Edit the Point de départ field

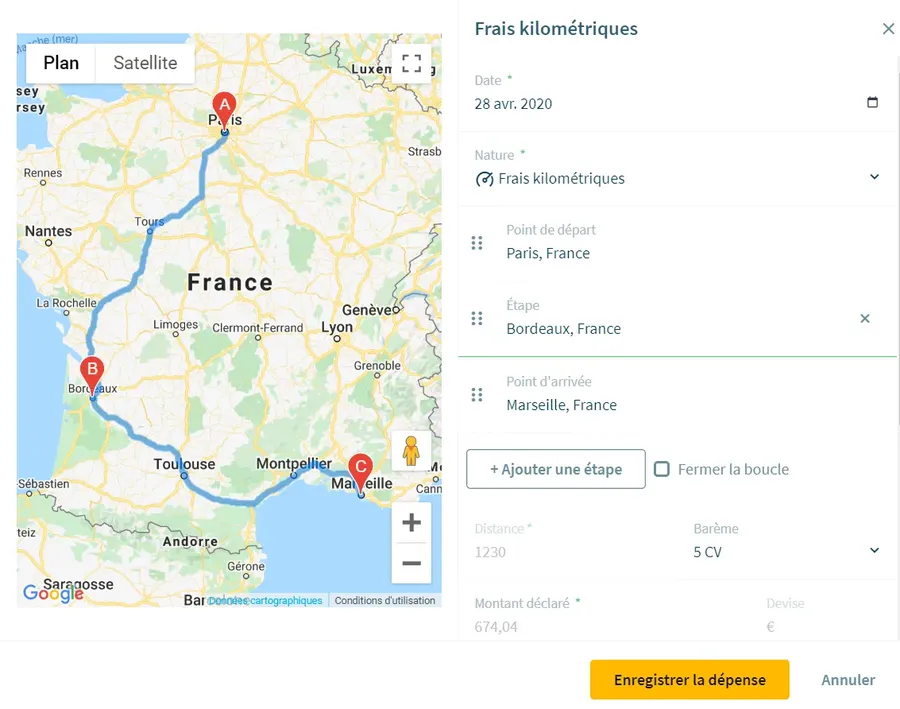tap(600, 253)
